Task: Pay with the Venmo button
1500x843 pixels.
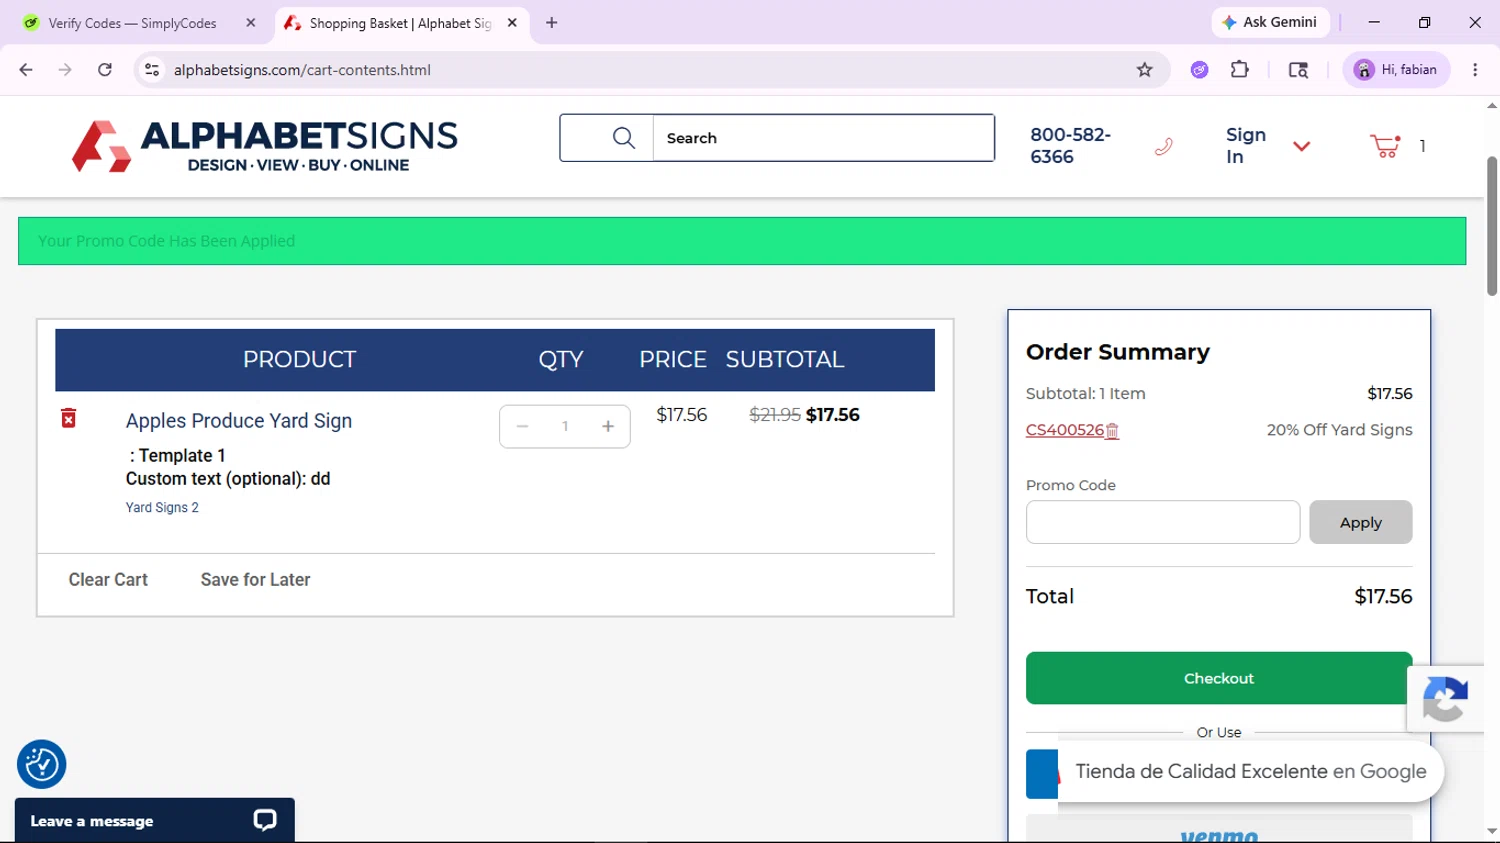Action: click(x=1219, y=830)
